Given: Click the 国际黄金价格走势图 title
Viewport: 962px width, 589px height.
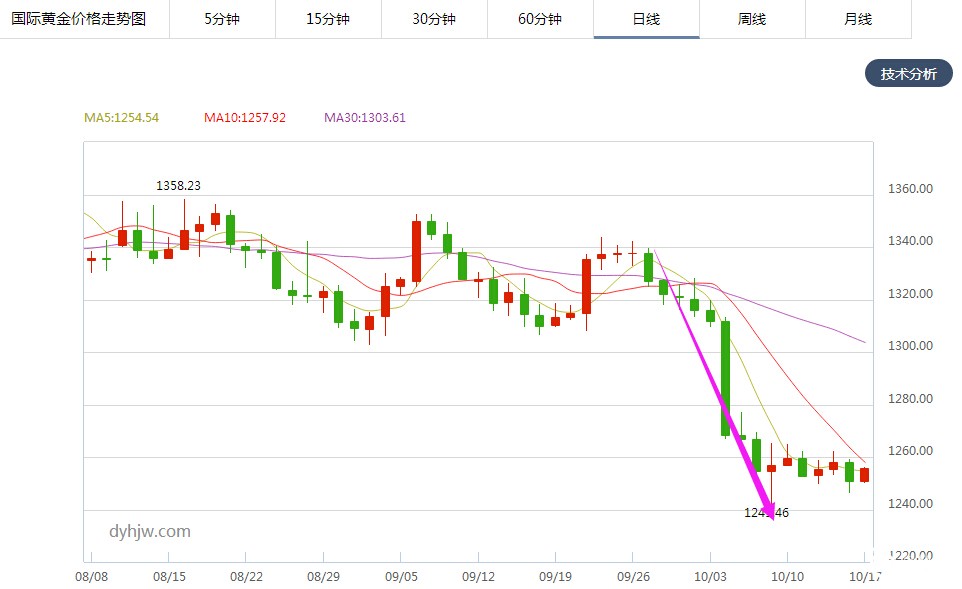Looking at the screenshot, I should (78, 19).
